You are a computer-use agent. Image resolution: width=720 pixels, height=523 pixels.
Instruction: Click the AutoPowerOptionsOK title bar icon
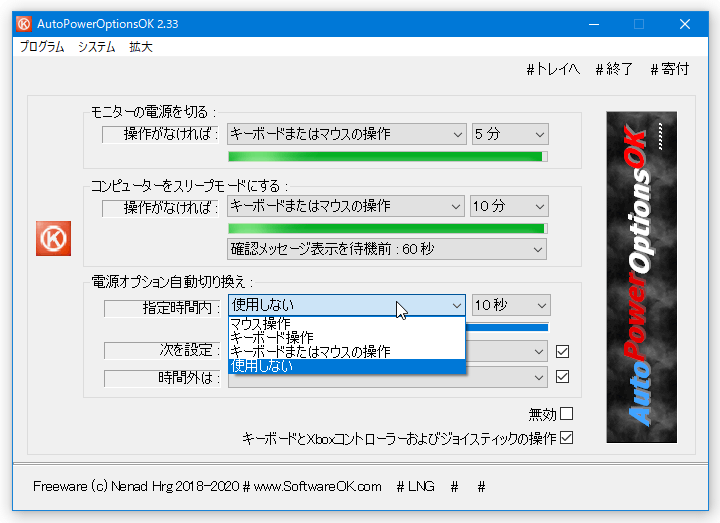pyautogui.click(x=24, y=24)
